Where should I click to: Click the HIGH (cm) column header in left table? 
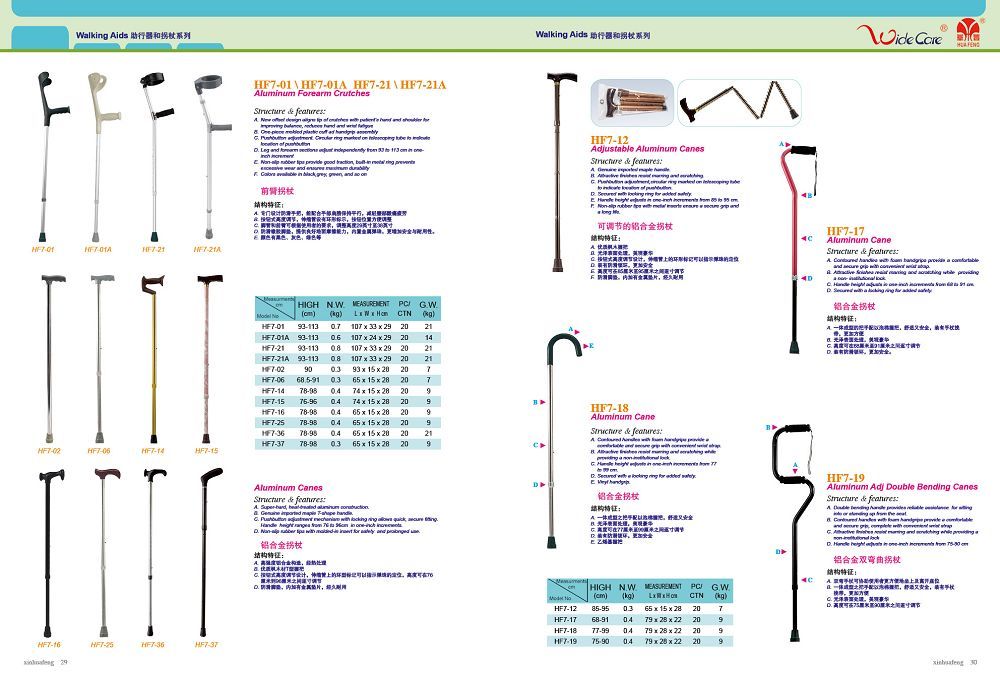tap(308, 308)
